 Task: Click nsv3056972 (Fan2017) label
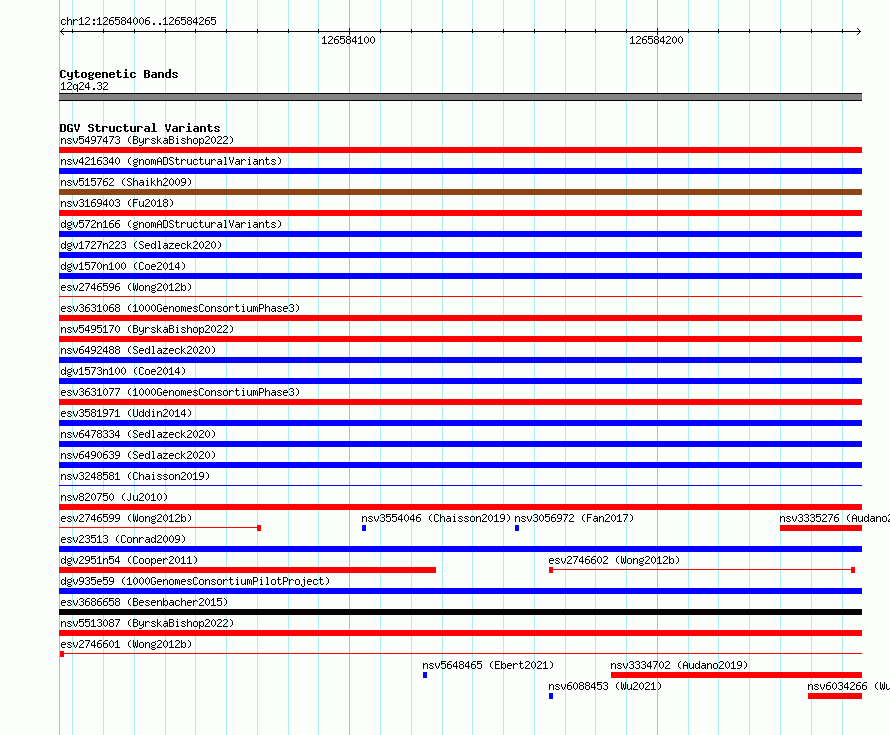pyautogui.click(x=574, y=518)
